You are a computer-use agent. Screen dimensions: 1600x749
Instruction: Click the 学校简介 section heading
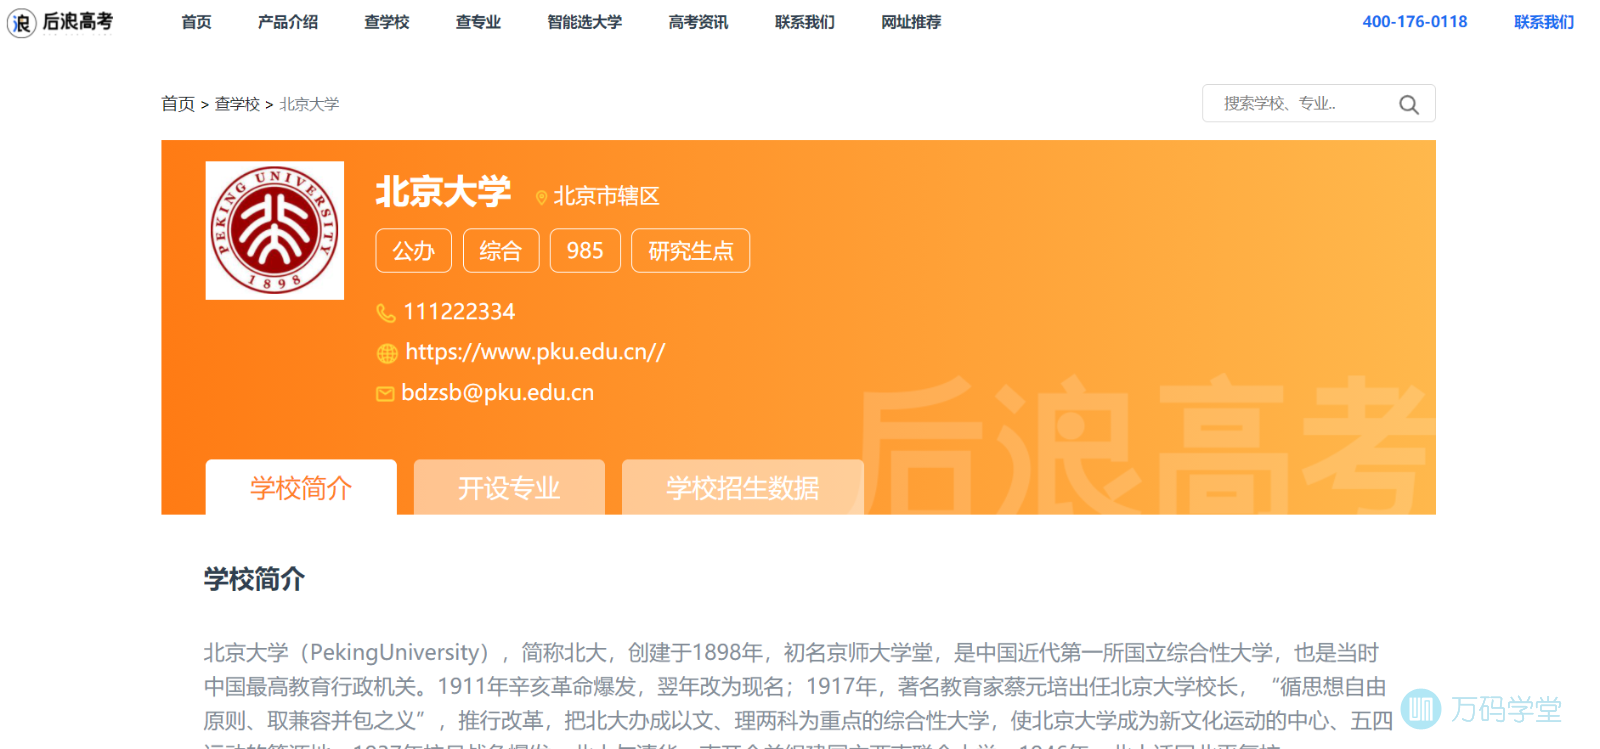tap(254, 579)
